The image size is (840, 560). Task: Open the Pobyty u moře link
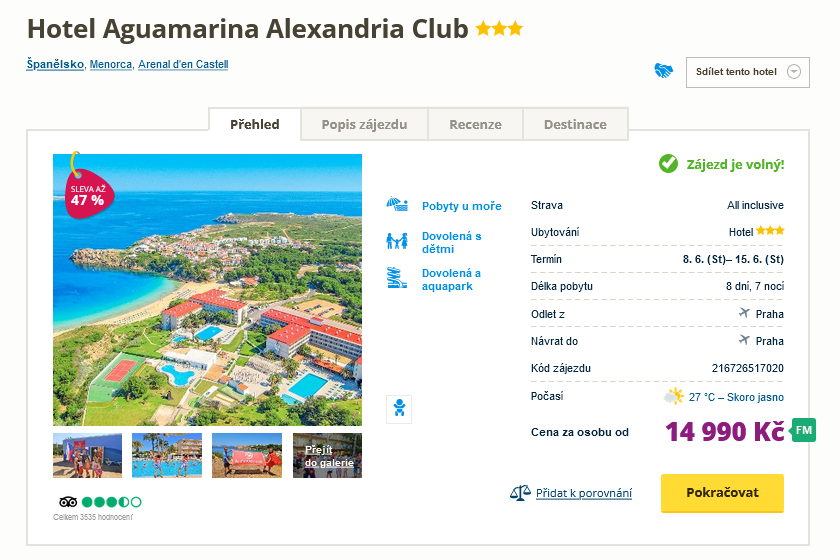461,206
